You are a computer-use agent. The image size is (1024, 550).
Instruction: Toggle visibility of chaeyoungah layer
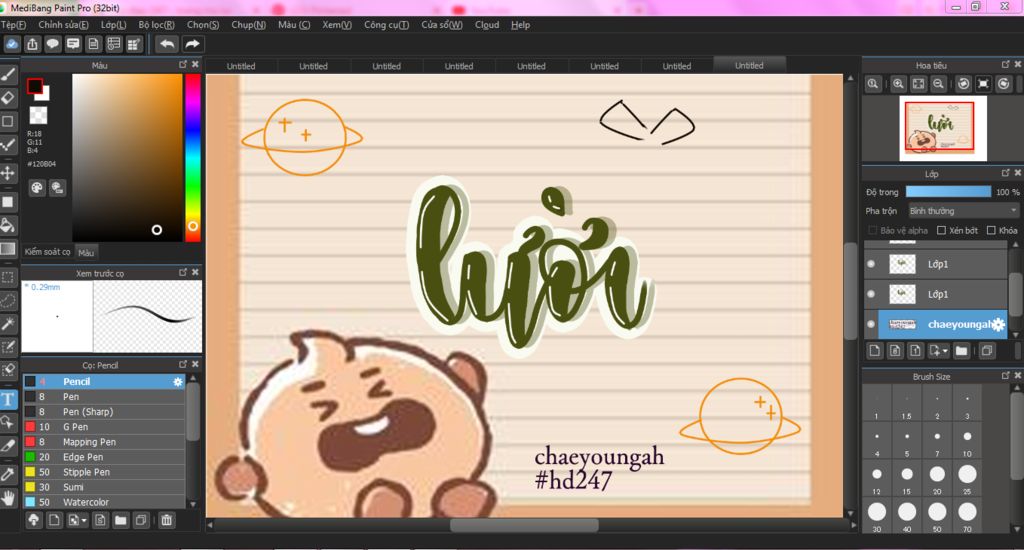pos(871,324)
